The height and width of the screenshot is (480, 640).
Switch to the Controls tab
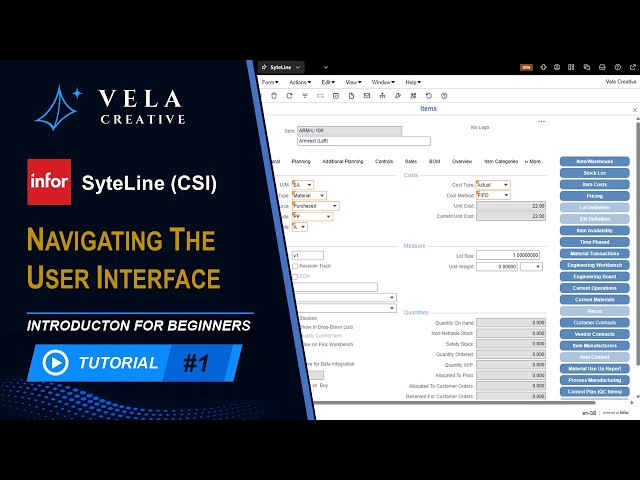tap(384, 162)
